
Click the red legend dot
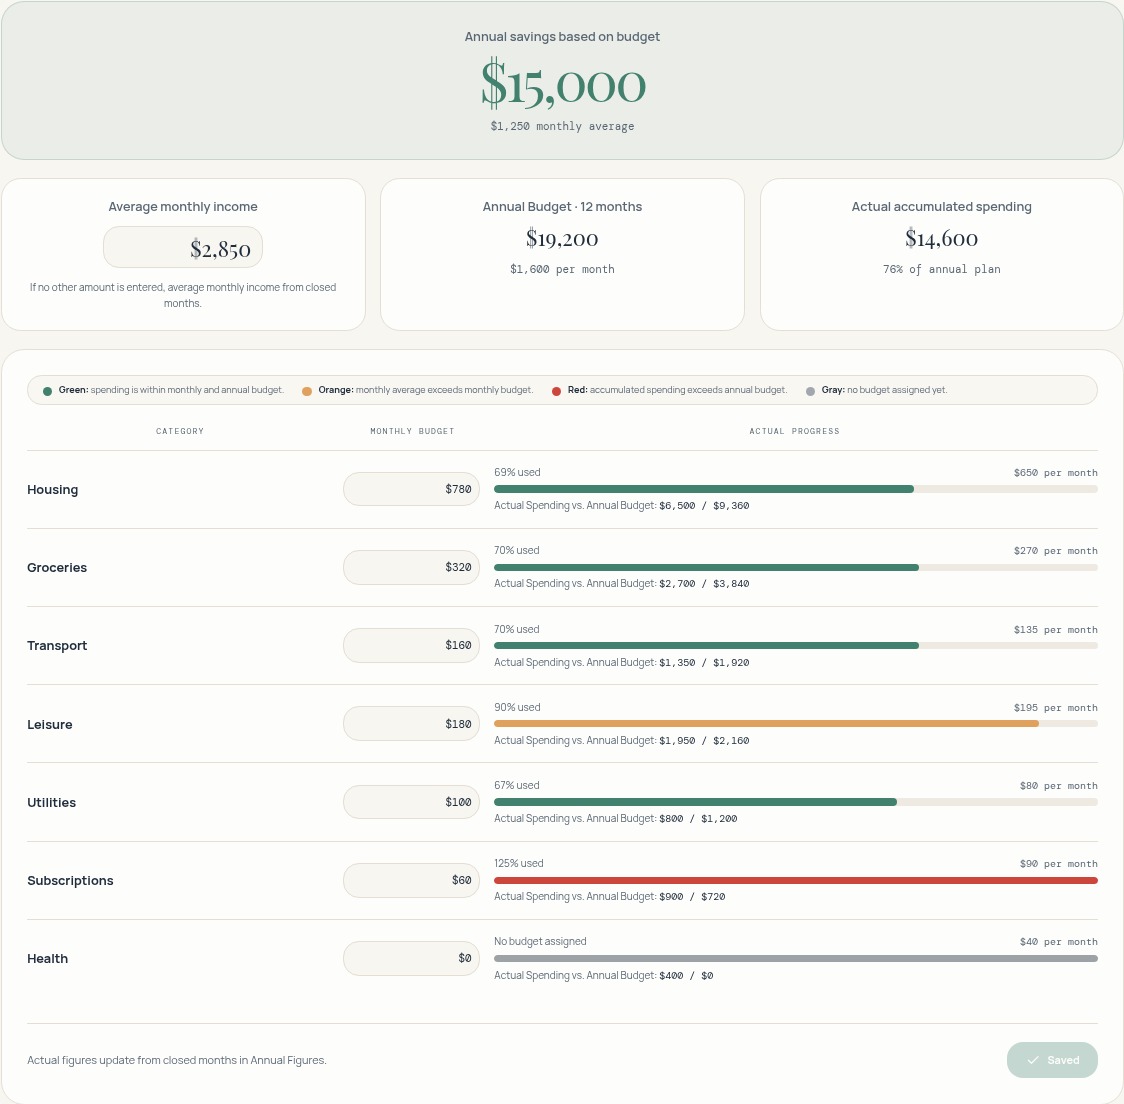click(x=556, y=391)
